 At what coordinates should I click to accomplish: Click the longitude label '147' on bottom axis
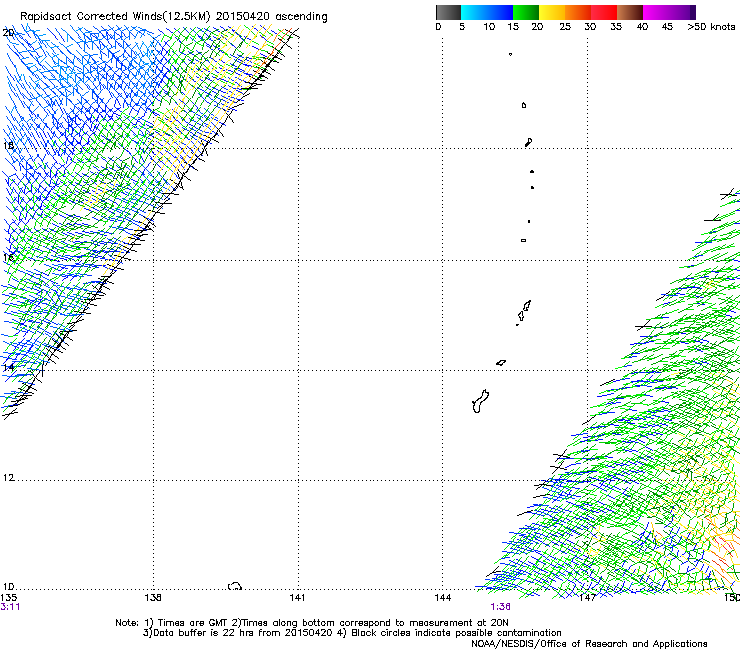point(587,598)
